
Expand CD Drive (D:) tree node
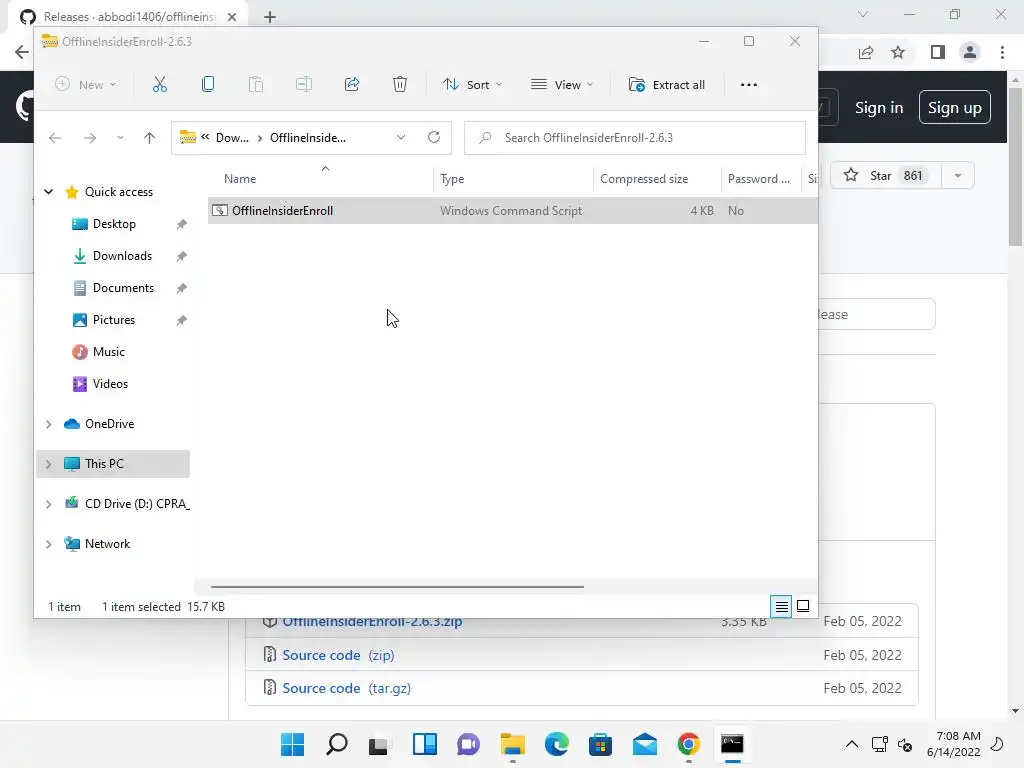48,504
